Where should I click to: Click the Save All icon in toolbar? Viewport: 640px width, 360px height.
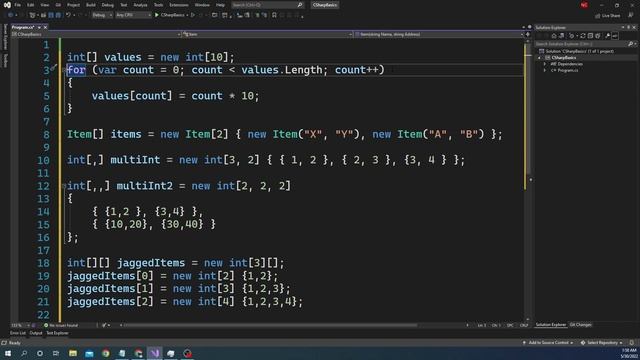coord(58,15)
